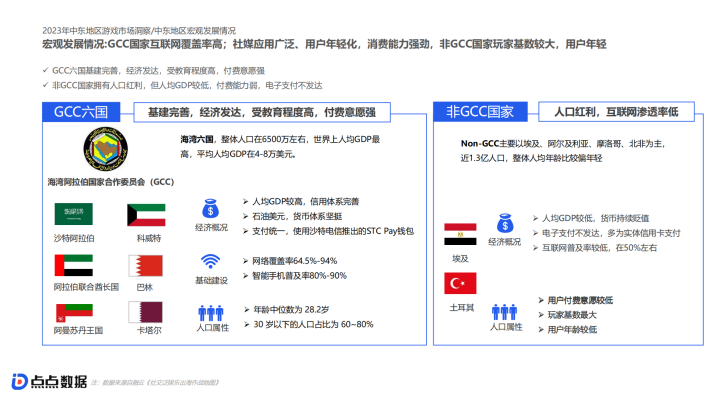Click the Bahrain flag

point(146,266)
